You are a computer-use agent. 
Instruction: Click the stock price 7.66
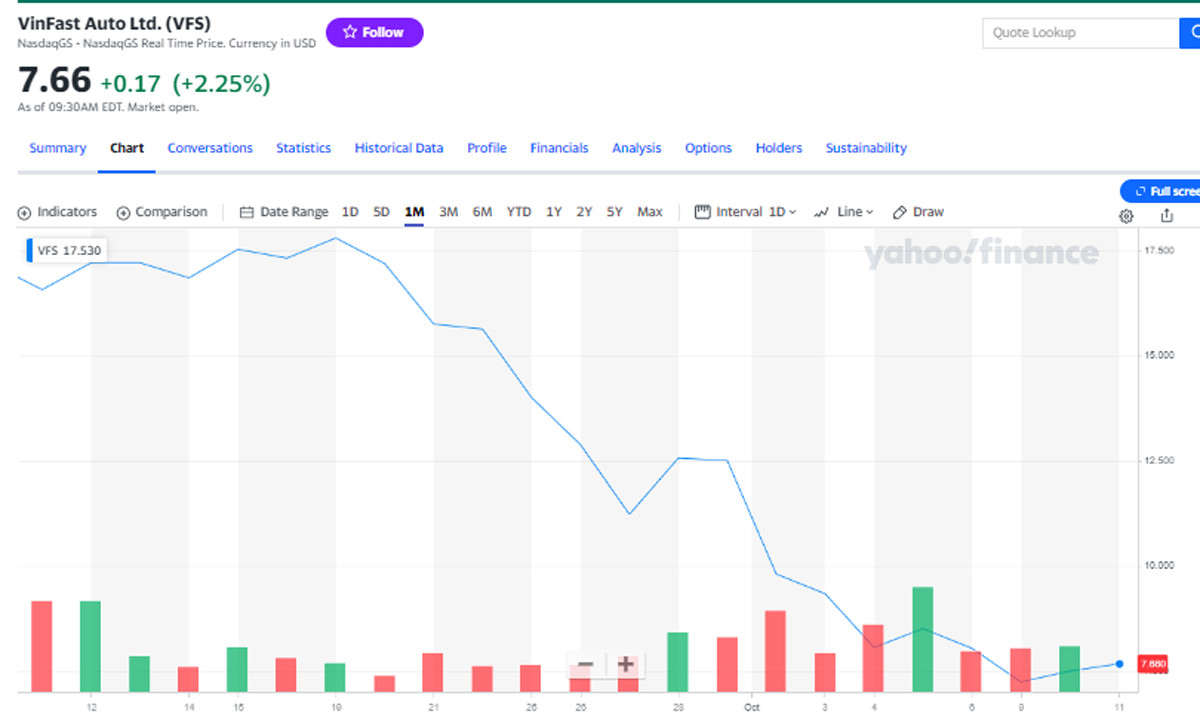54,80
